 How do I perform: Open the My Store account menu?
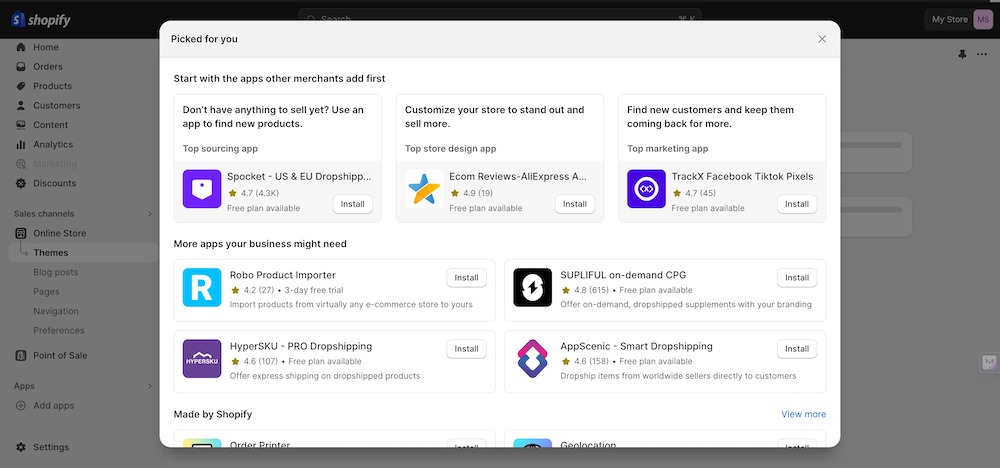point(959,19)
